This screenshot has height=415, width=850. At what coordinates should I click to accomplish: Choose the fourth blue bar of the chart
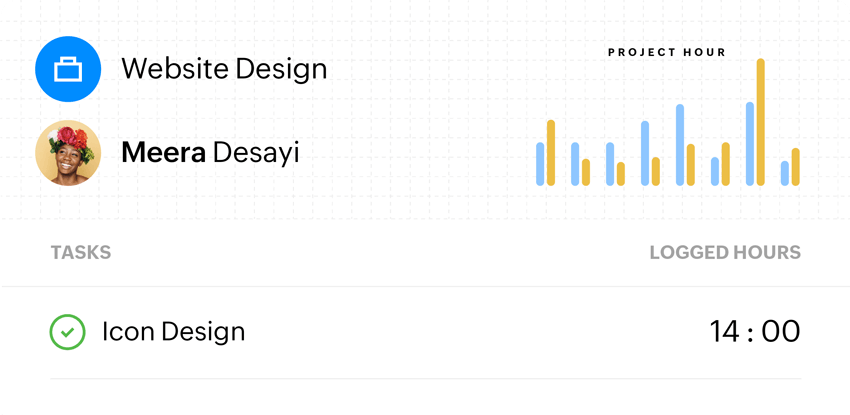[645, 153]
